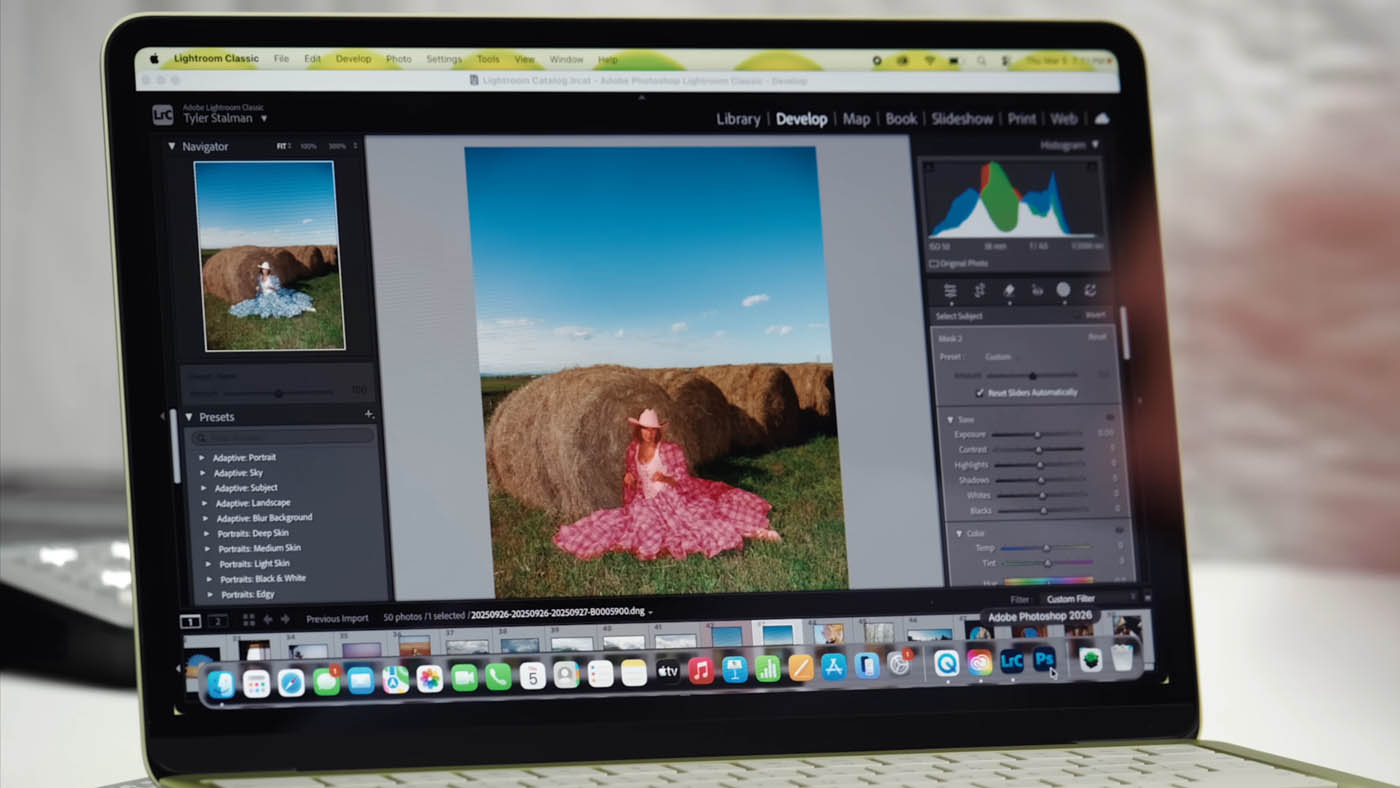Image resolution: width=1400 pixels, height=788 pixels.
Task: Open the Masking circle tool icon
Action: tap(1063, 290)
